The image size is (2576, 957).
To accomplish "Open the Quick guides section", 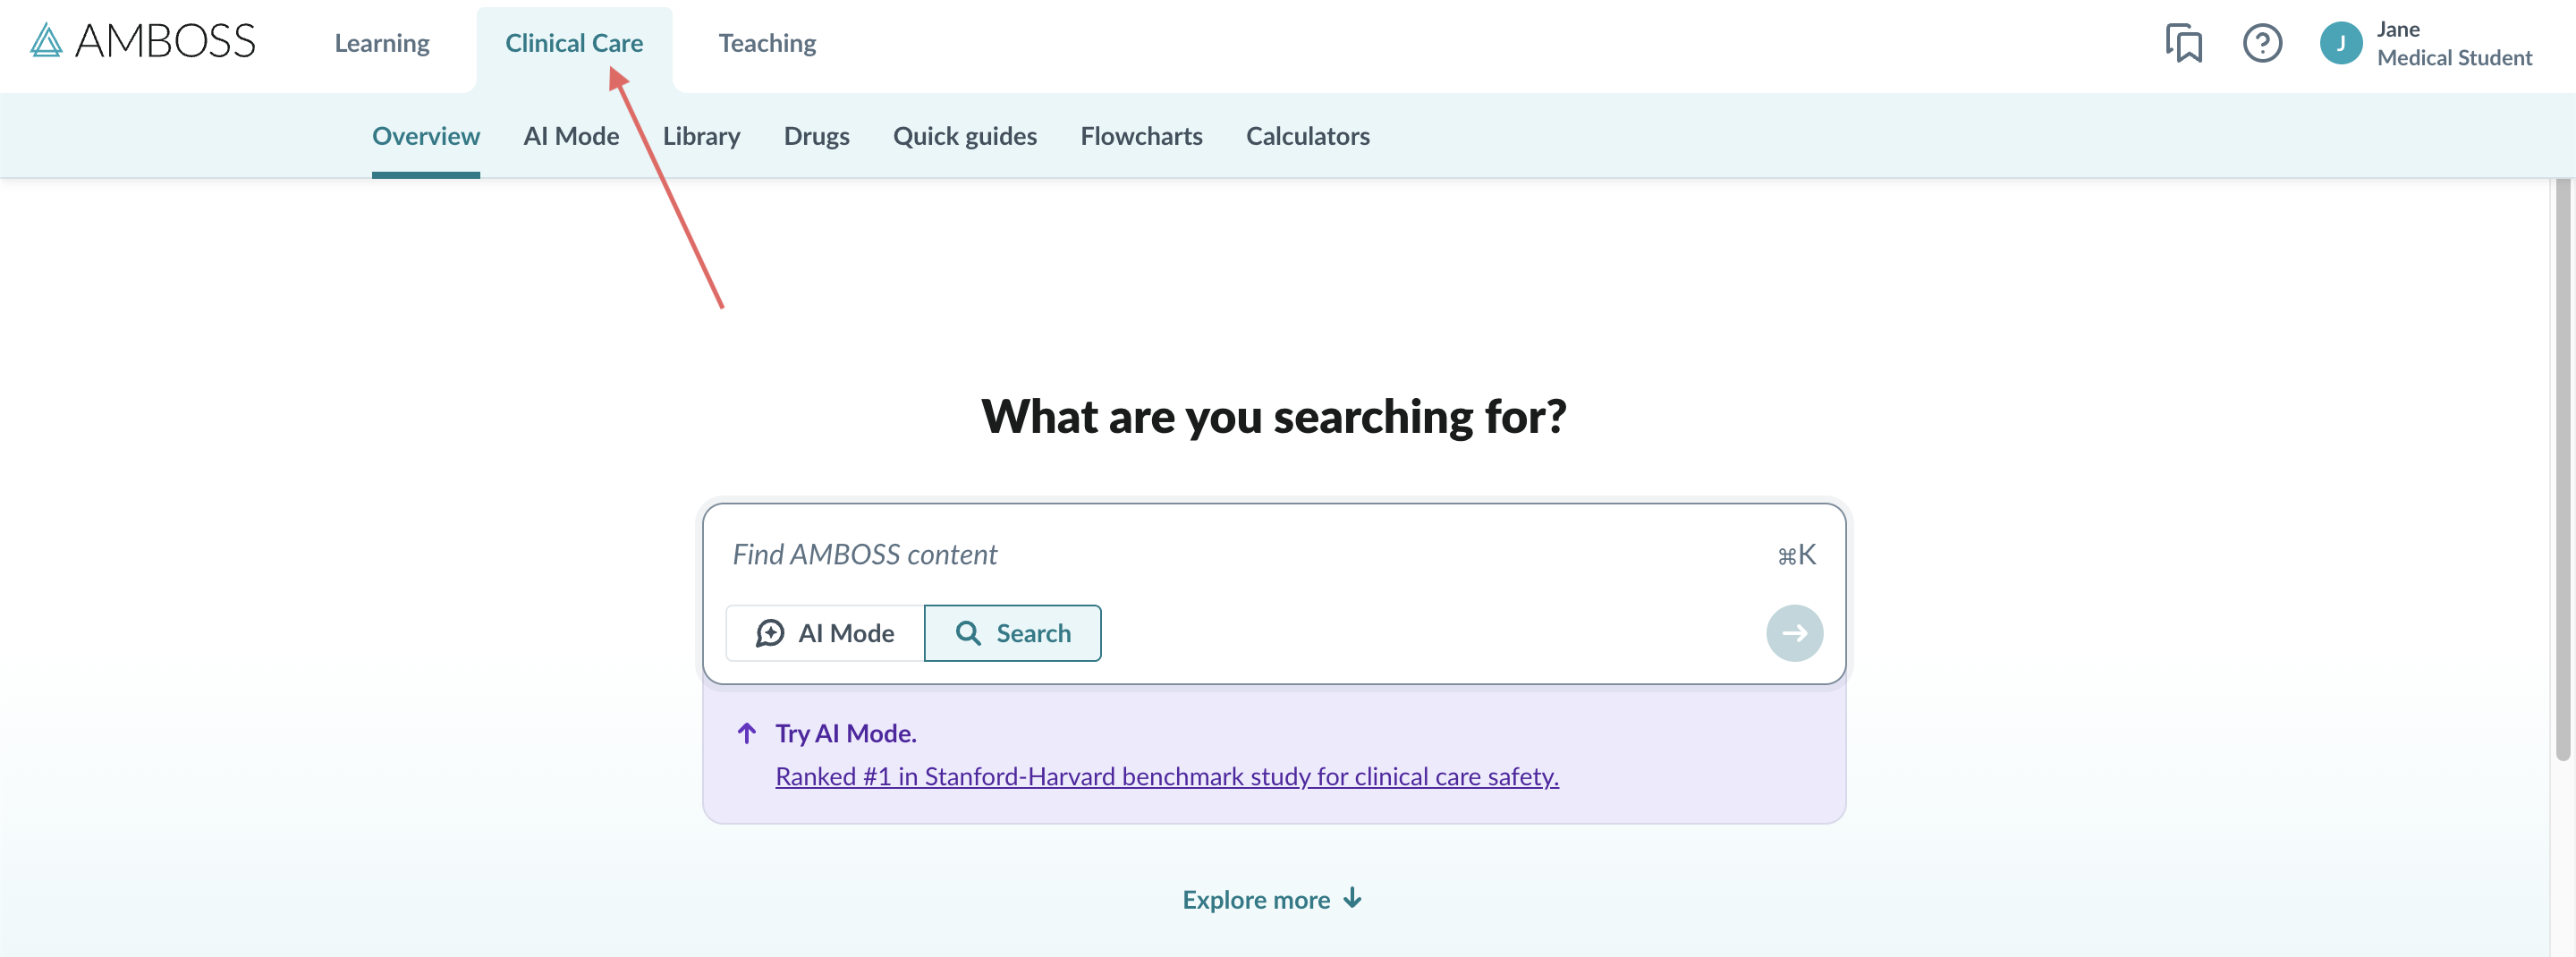I will click(964, 136).
